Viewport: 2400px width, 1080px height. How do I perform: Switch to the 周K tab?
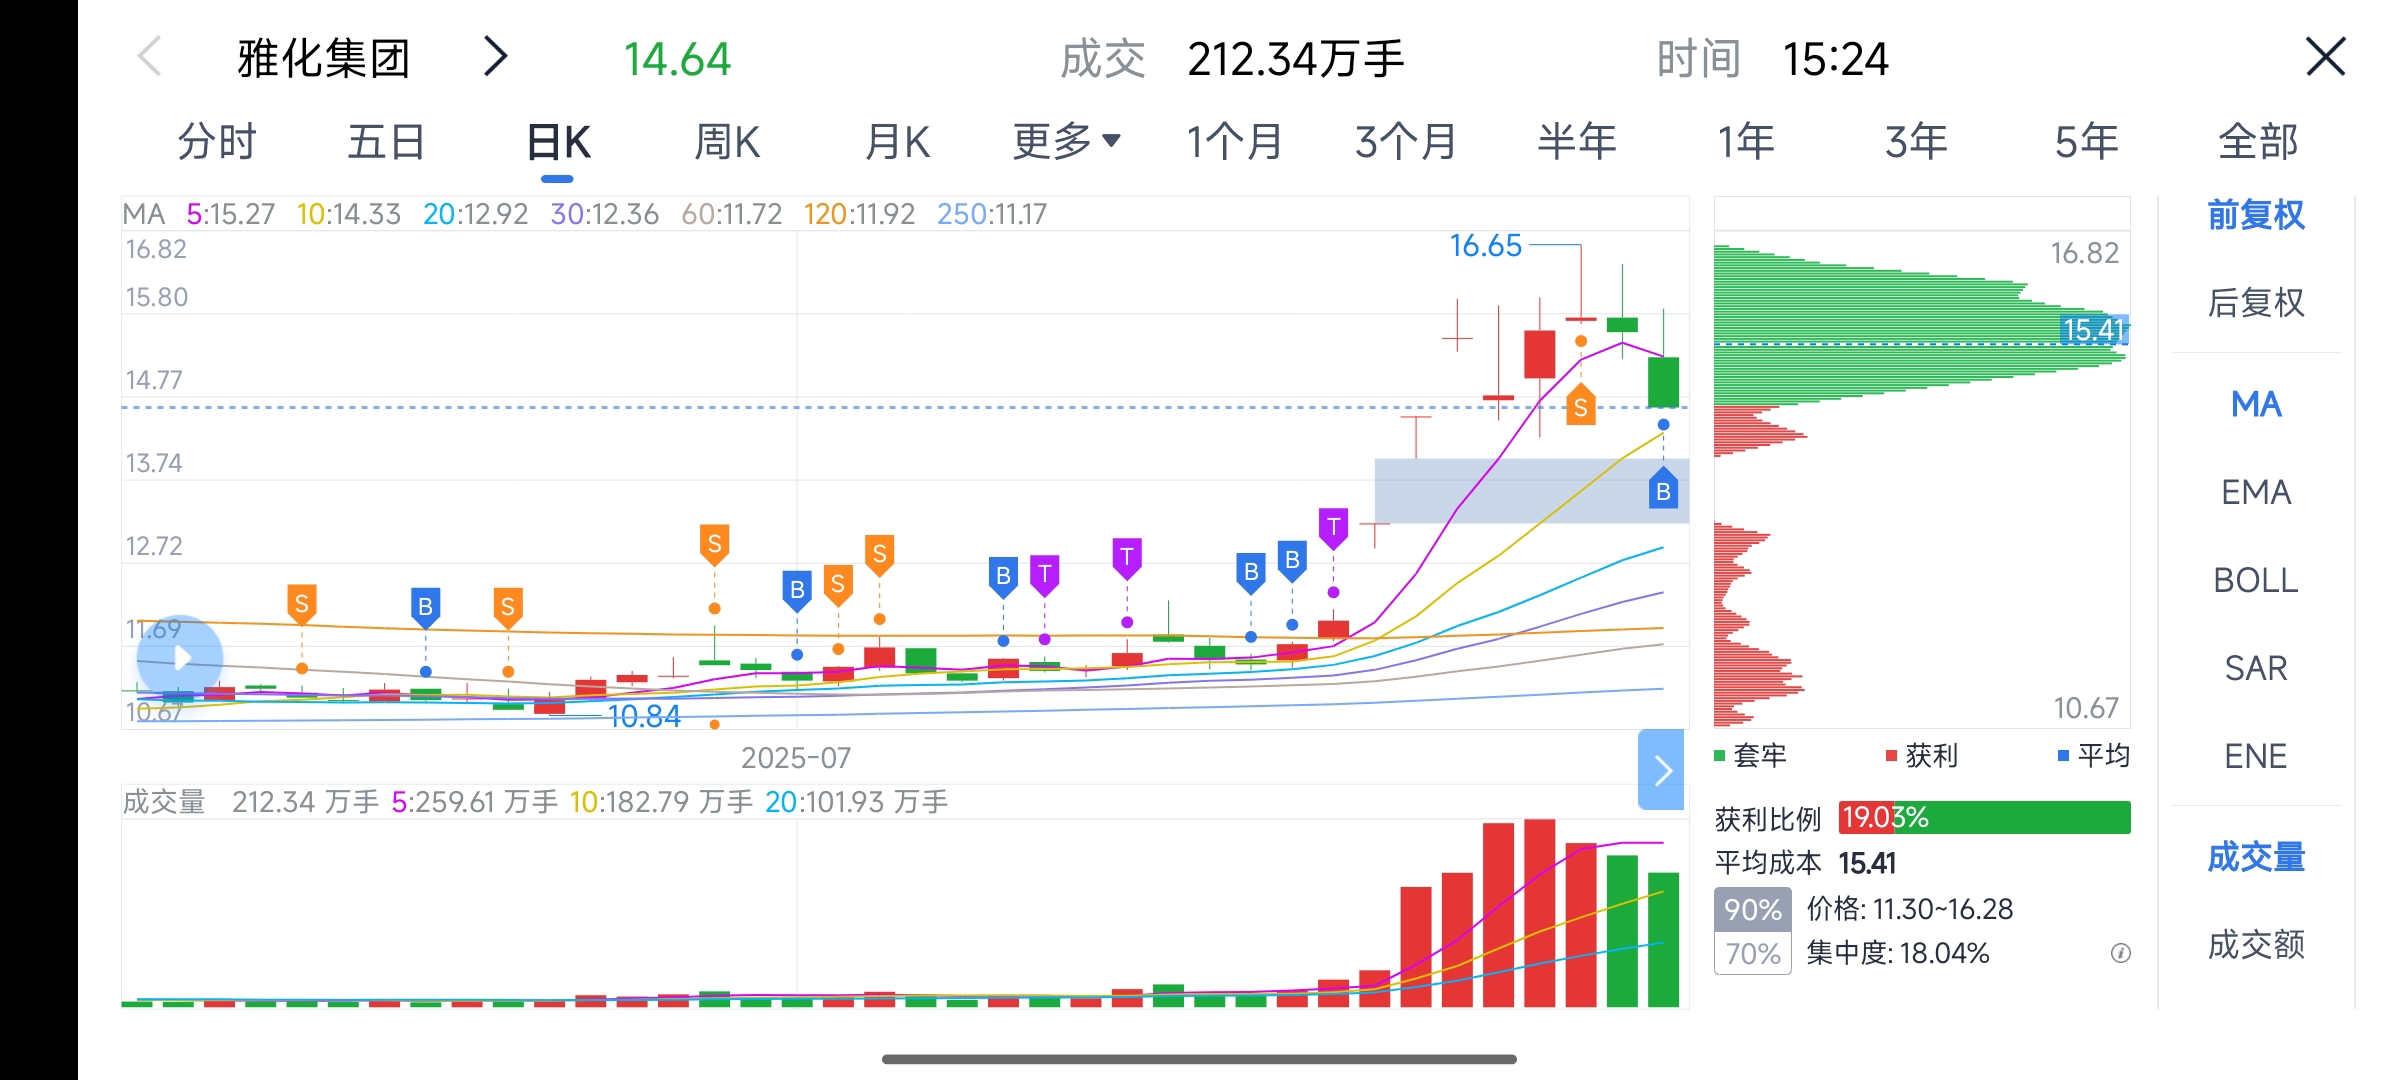(x=727, y=141)
